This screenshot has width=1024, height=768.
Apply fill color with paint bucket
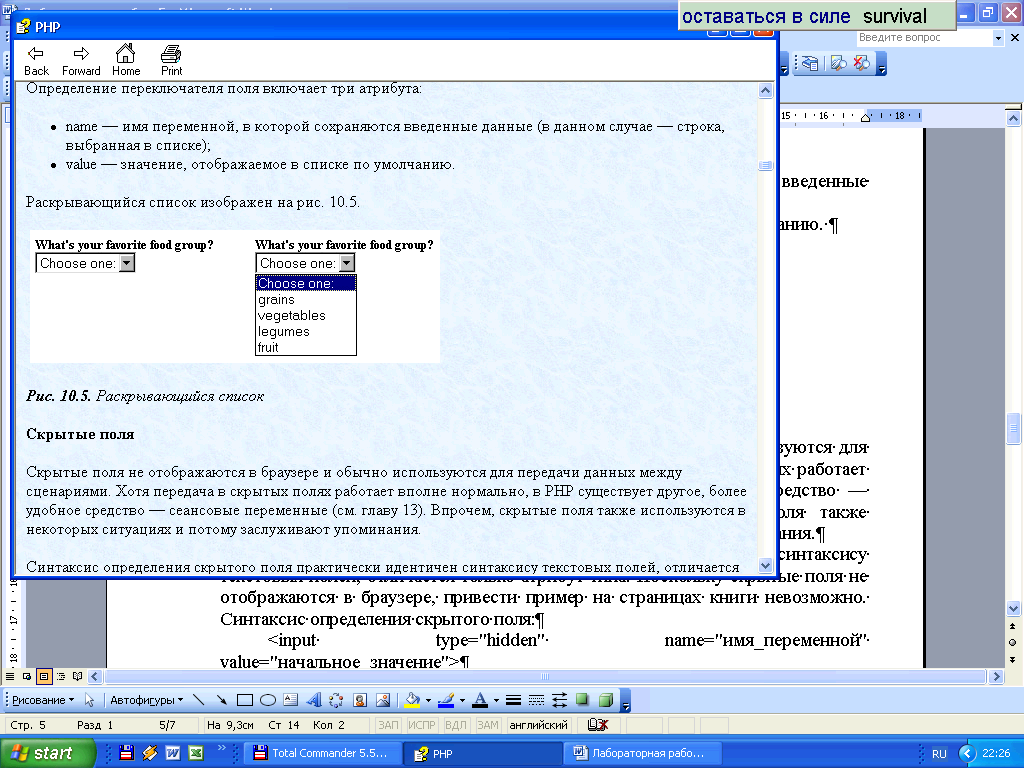click(412, 700)
